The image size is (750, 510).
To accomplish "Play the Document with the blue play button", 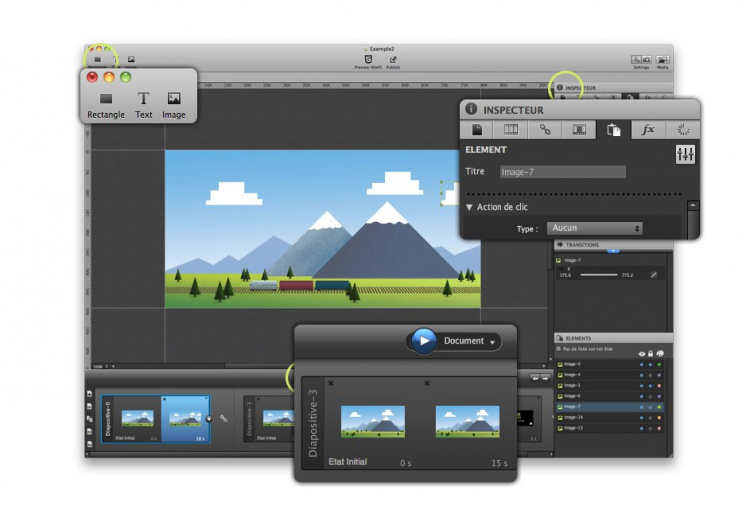I will tap(423, 341).
